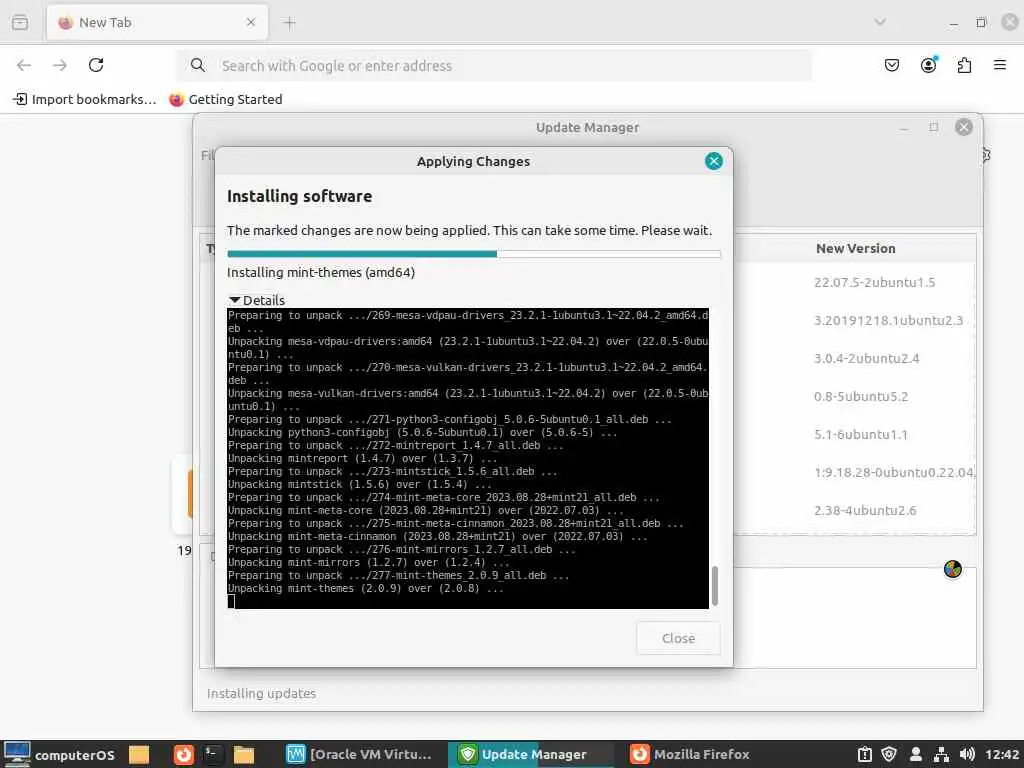
Task: Switch to Update Manager taskbar entry
Action: click(x=530, y=754)
